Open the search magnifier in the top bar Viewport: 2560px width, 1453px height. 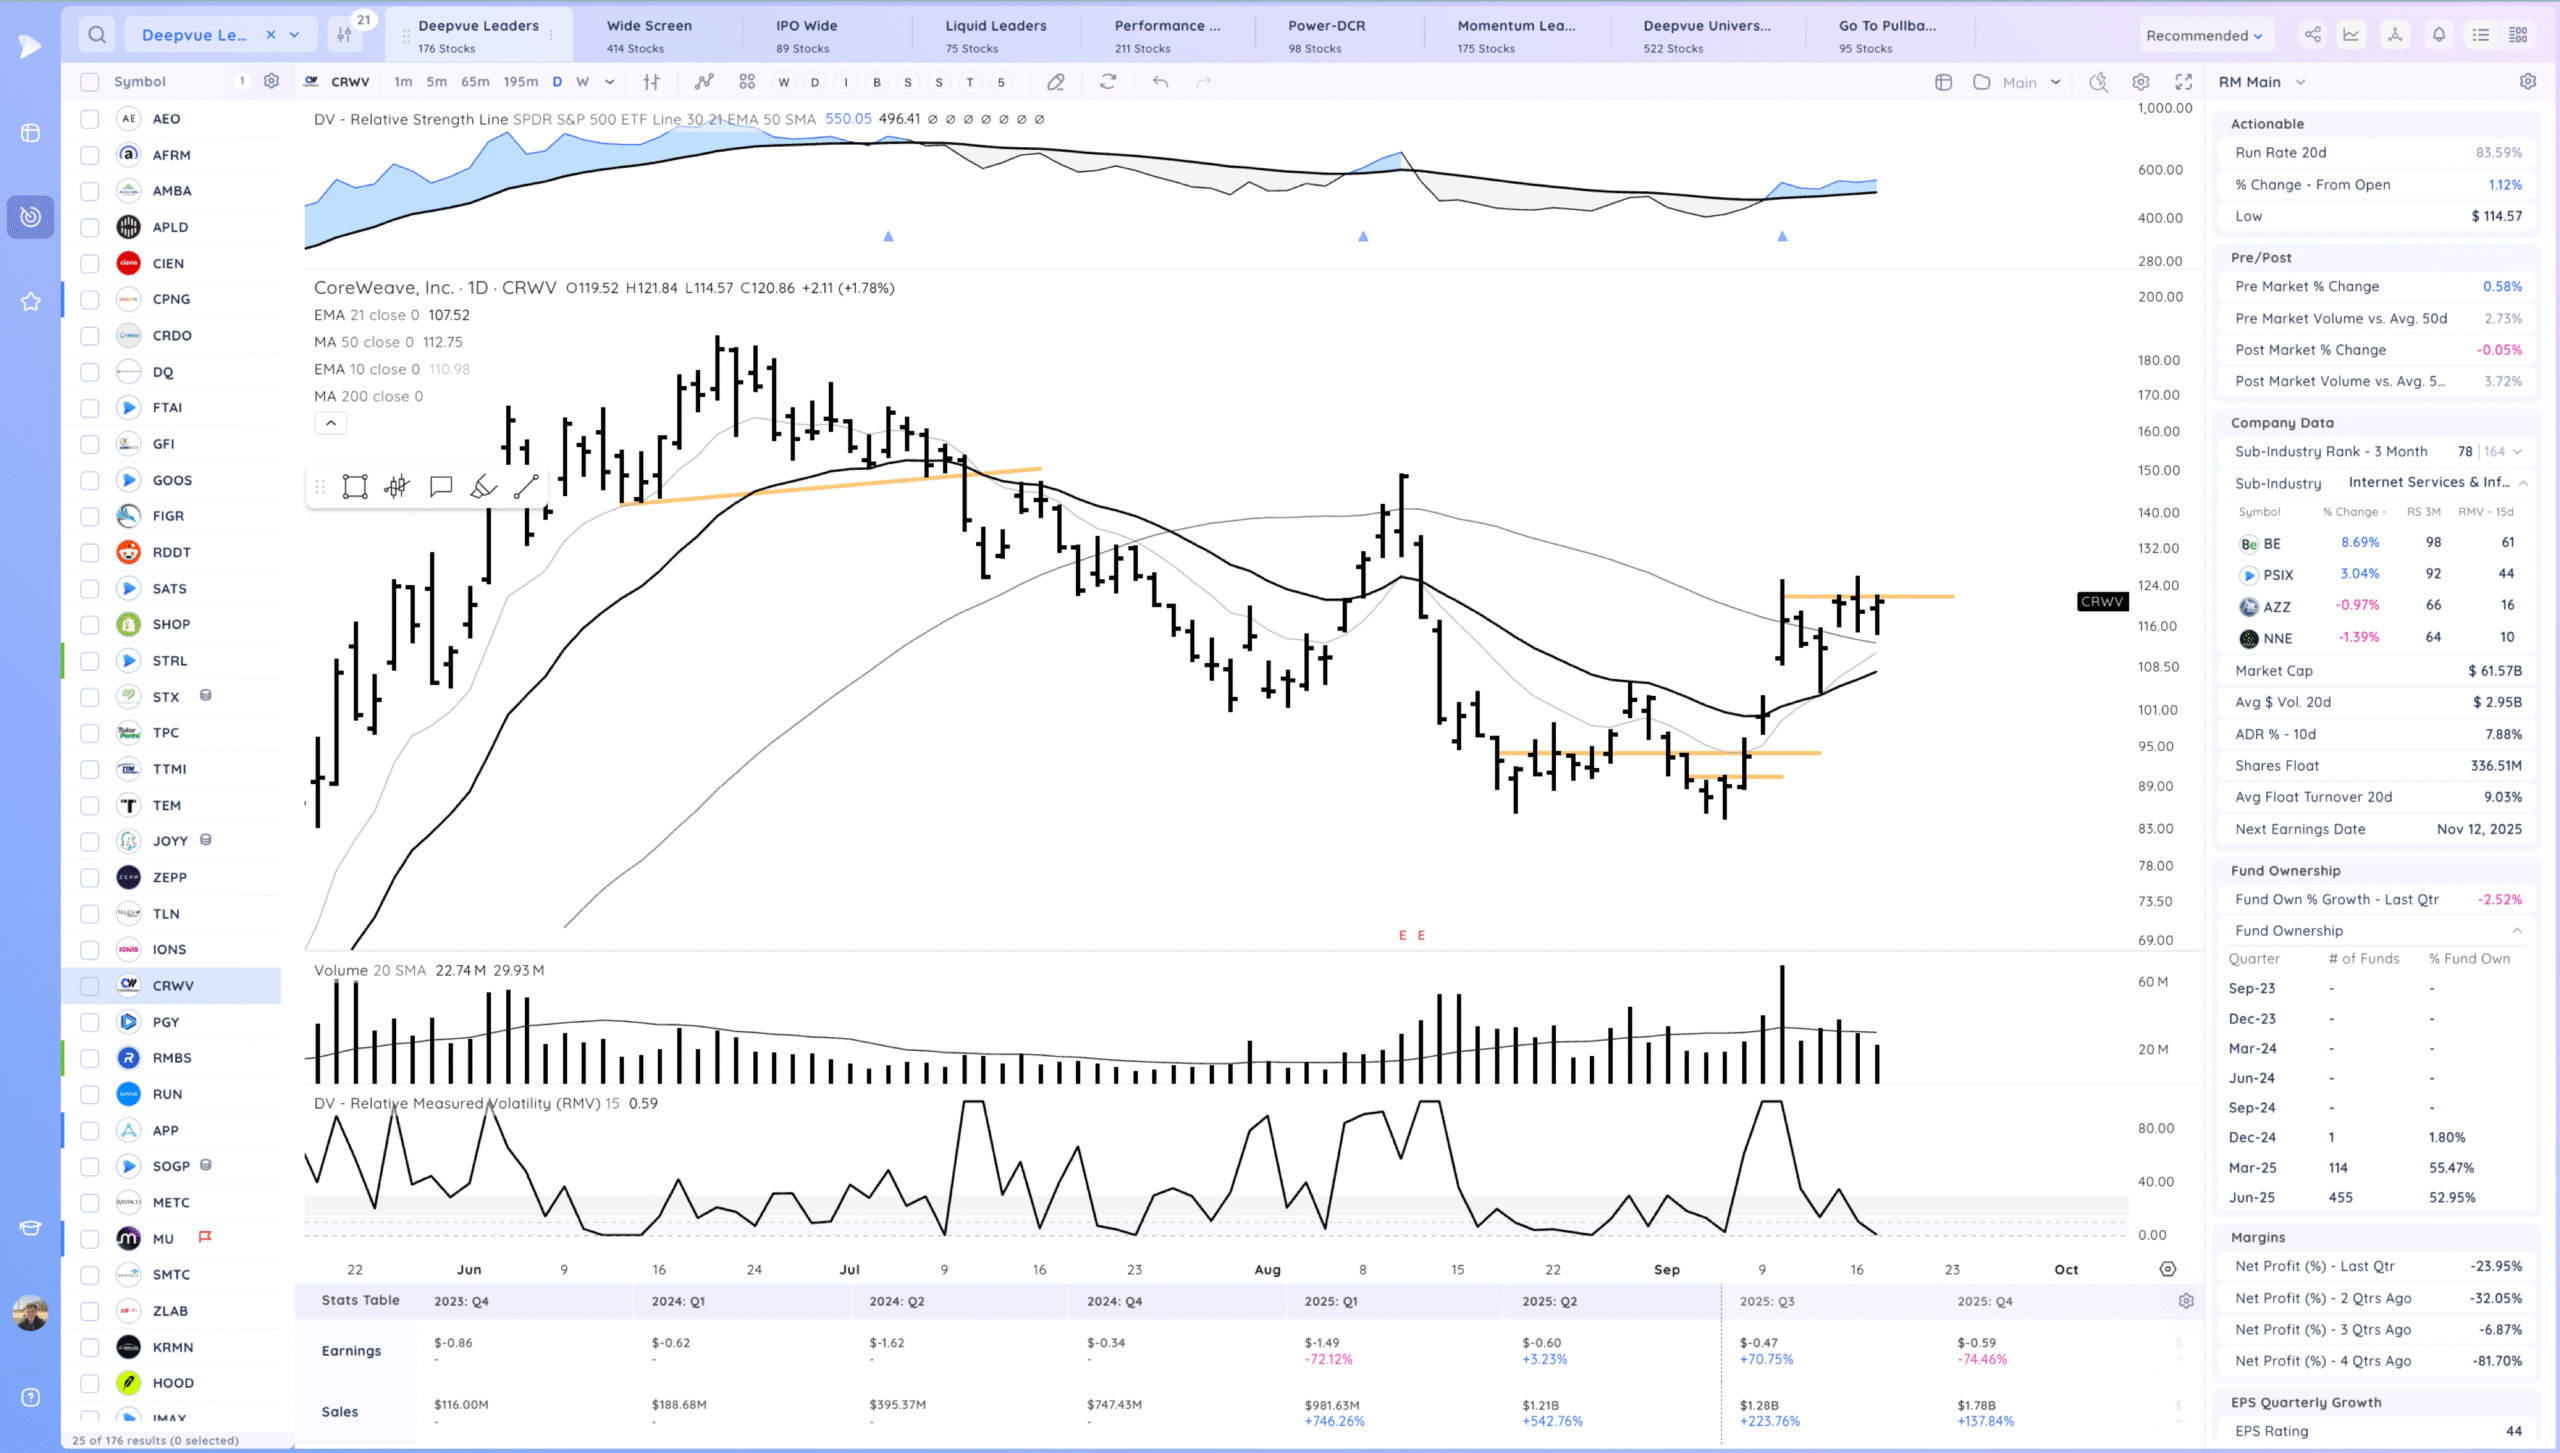97,35
